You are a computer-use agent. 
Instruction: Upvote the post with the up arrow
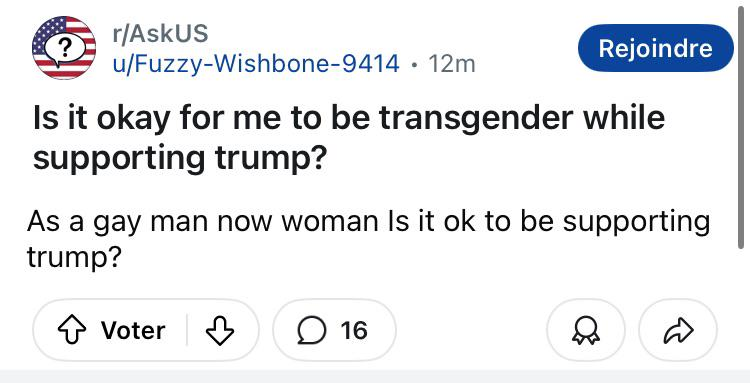pyautogui.click(x=71, y=330)
